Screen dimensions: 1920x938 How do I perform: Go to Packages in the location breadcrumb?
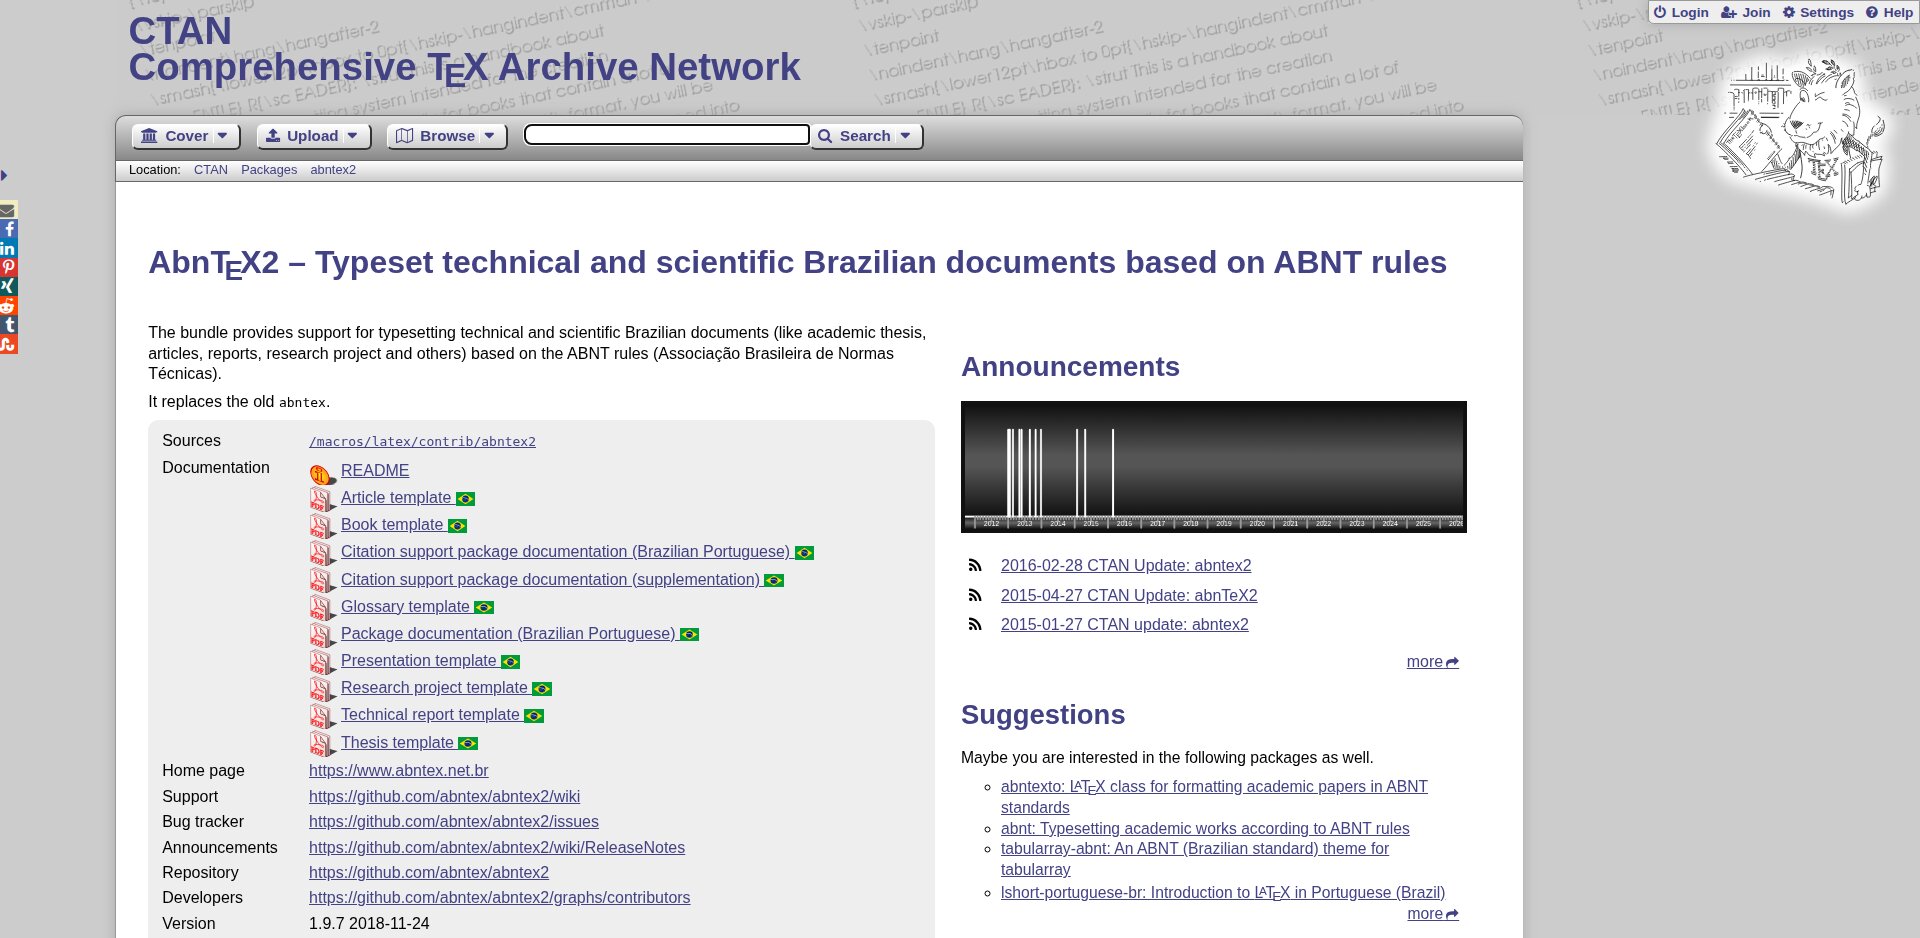pyautogui.click(x=269, y=170)
